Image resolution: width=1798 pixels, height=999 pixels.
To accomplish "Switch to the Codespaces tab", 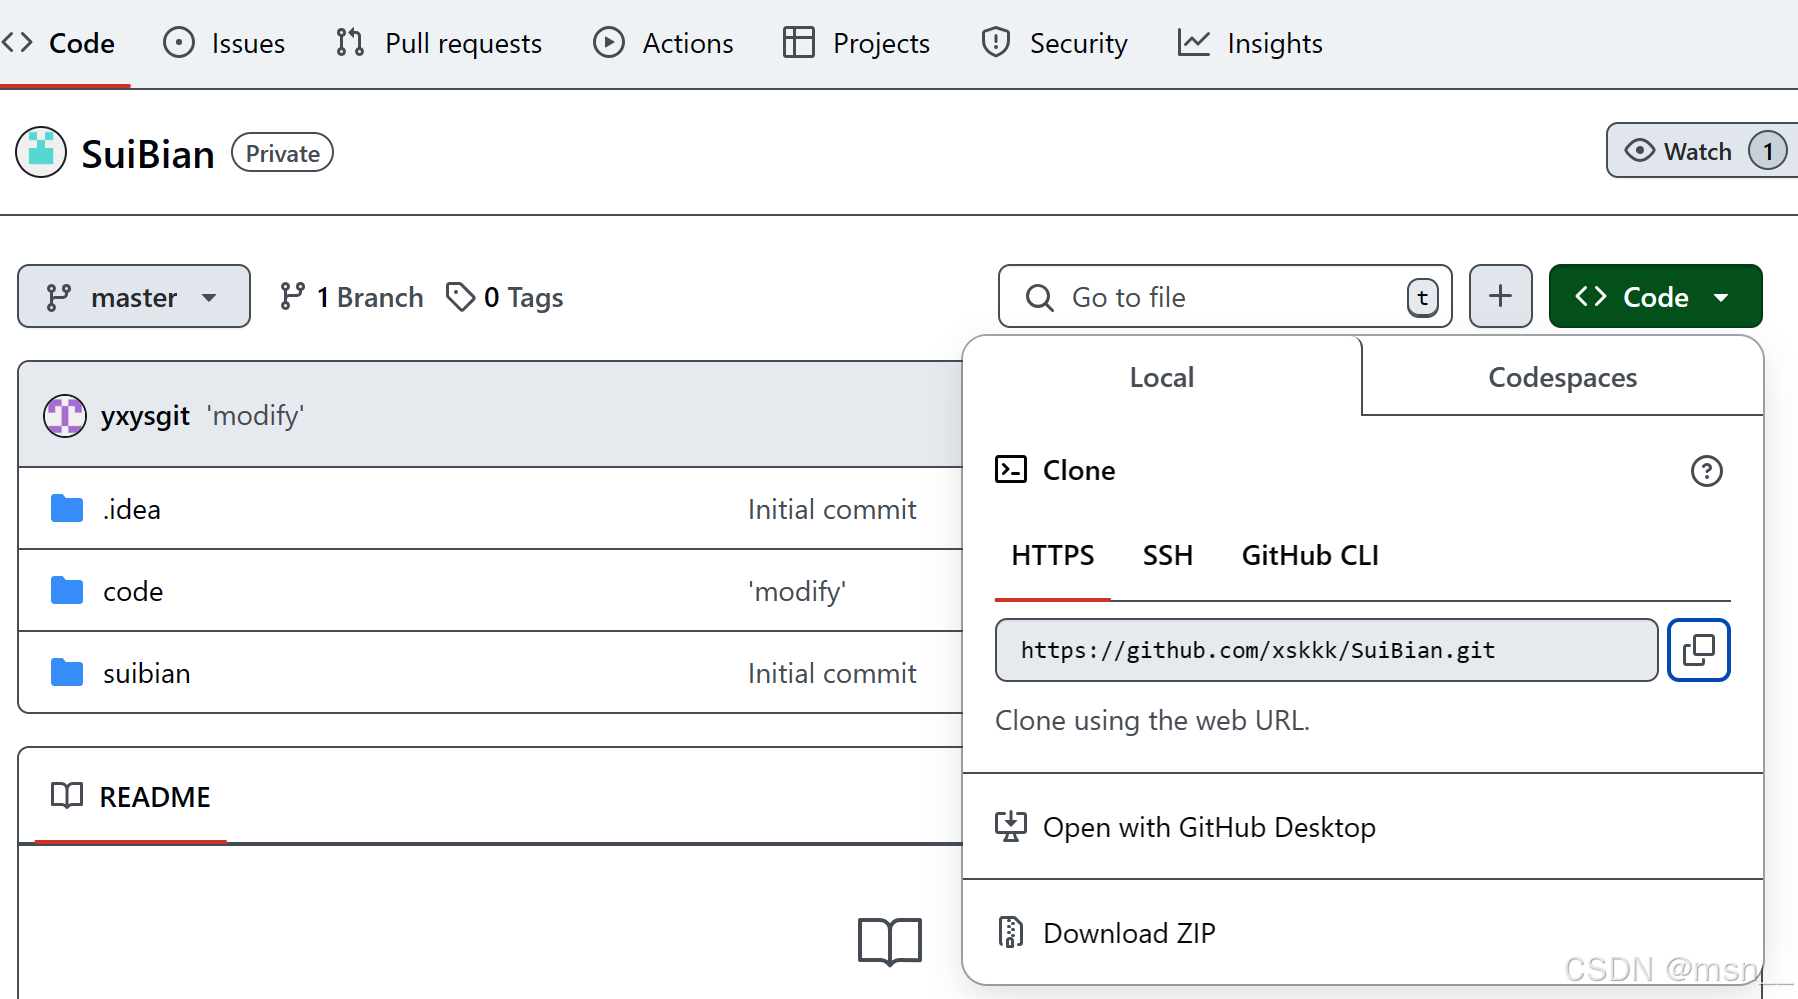I will (1562, 377).
